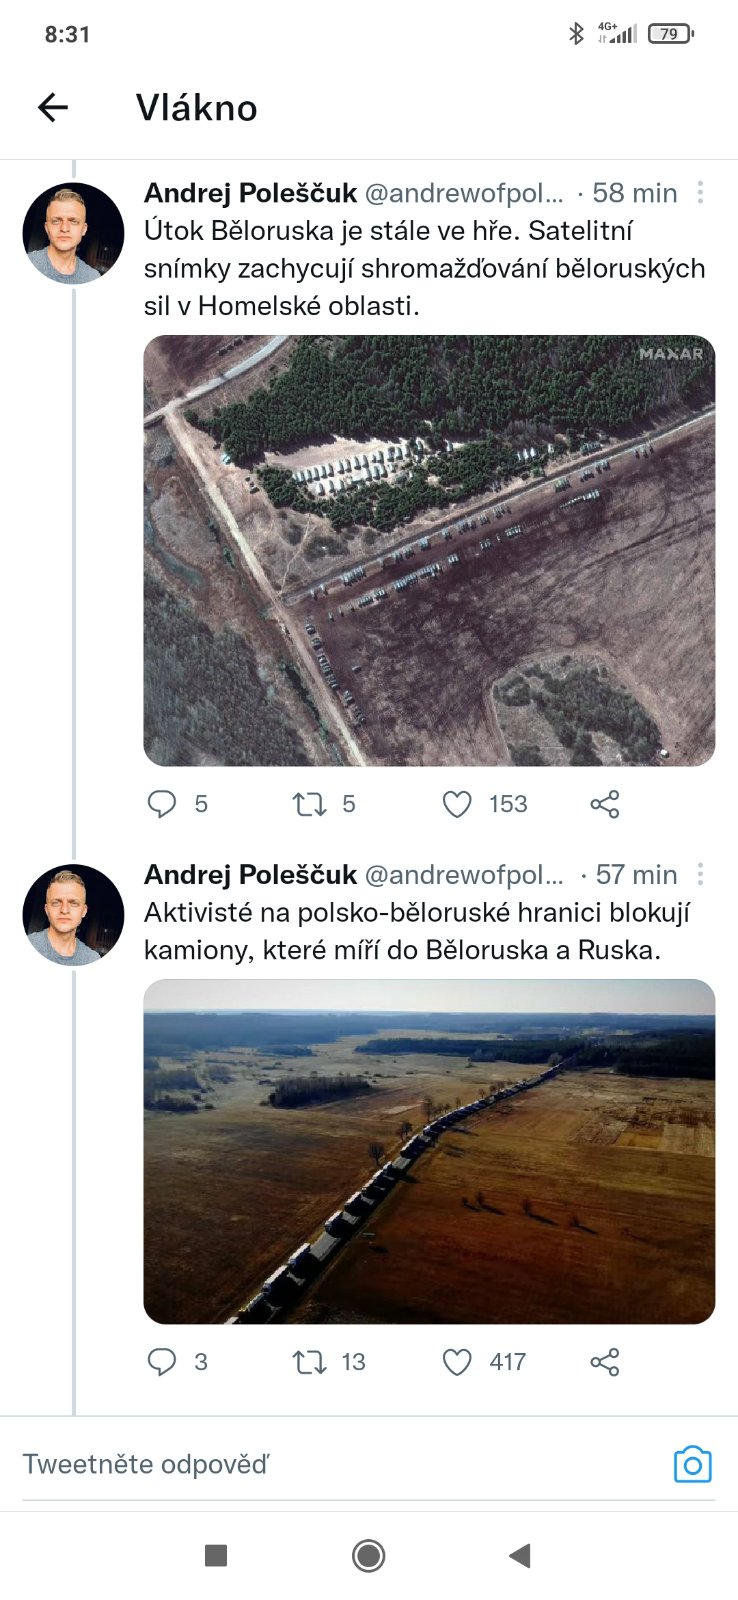The image size is (738, 1600).
Task: Open more options for the first tweet
Action: (x=700, y=192)
